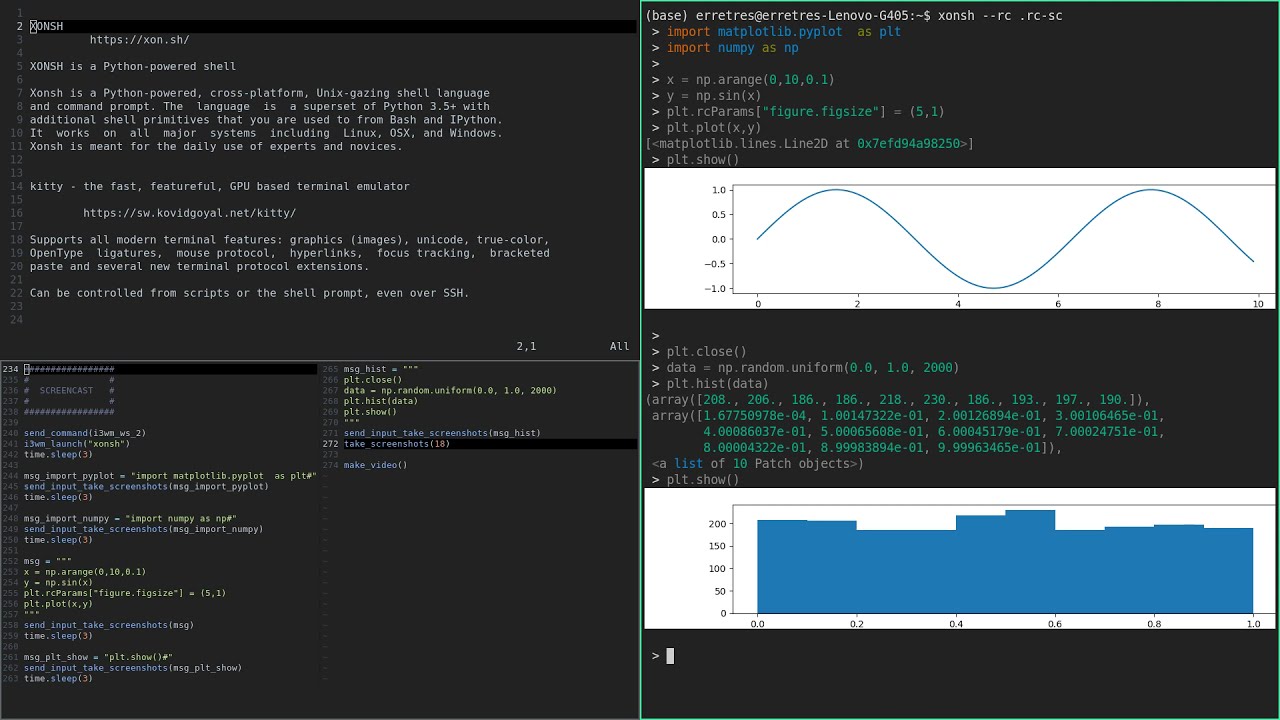The image size is (1280, 720).
Task: Click the line 'Can be controlled from scripts'
Action: tap(249, 293)
